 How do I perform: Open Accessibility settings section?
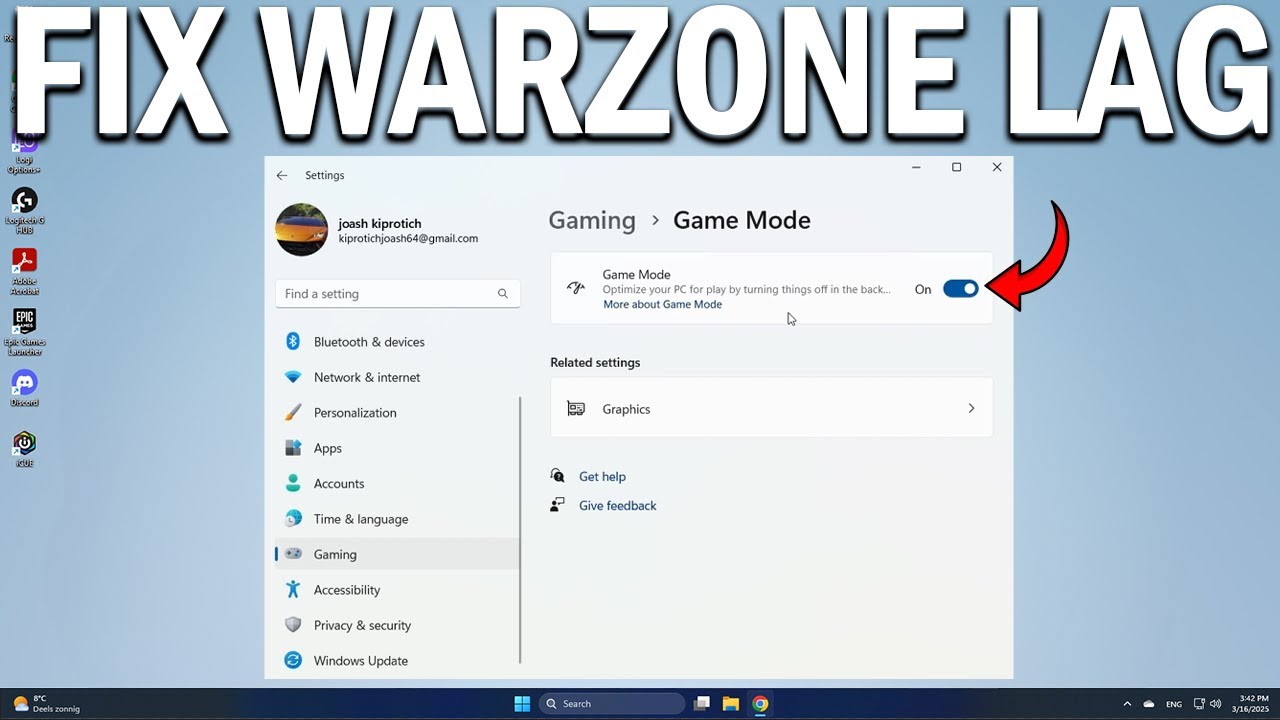397,590
